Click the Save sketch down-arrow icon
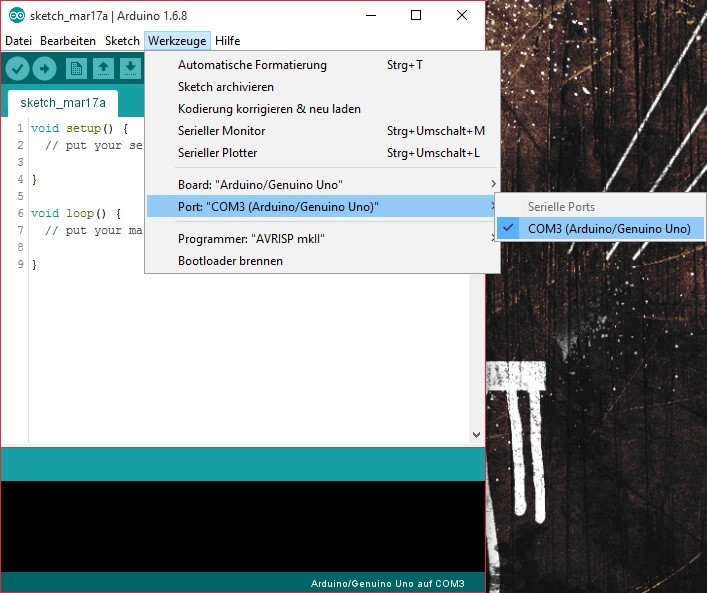Image resolution: width=707 pixels, height=593 pixels. tap(130, 69)
